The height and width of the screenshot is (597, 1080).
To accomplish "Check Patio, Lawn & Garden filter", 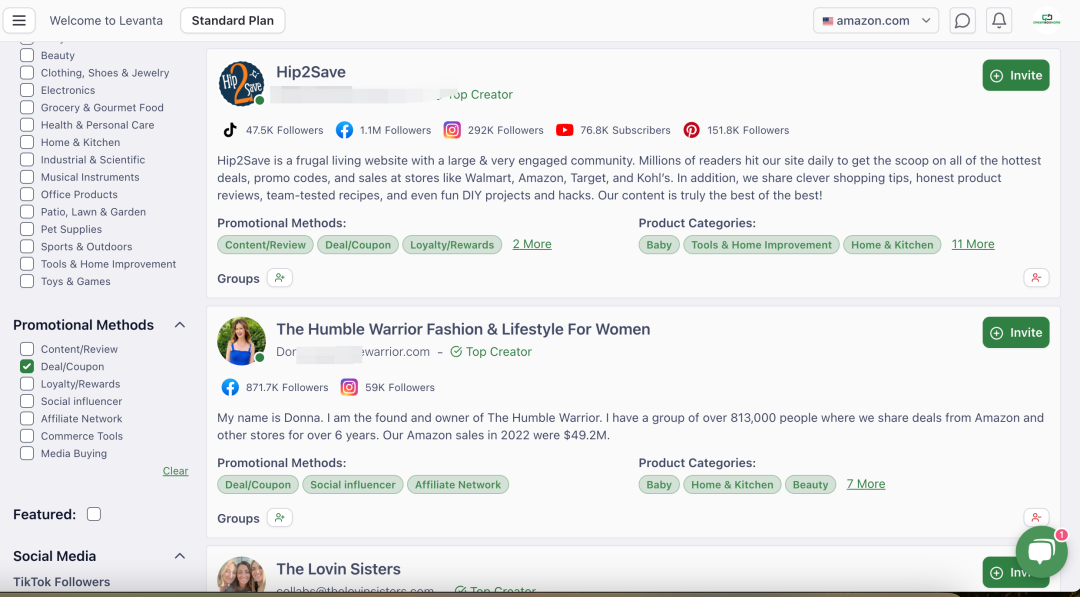I will [27, 211].
